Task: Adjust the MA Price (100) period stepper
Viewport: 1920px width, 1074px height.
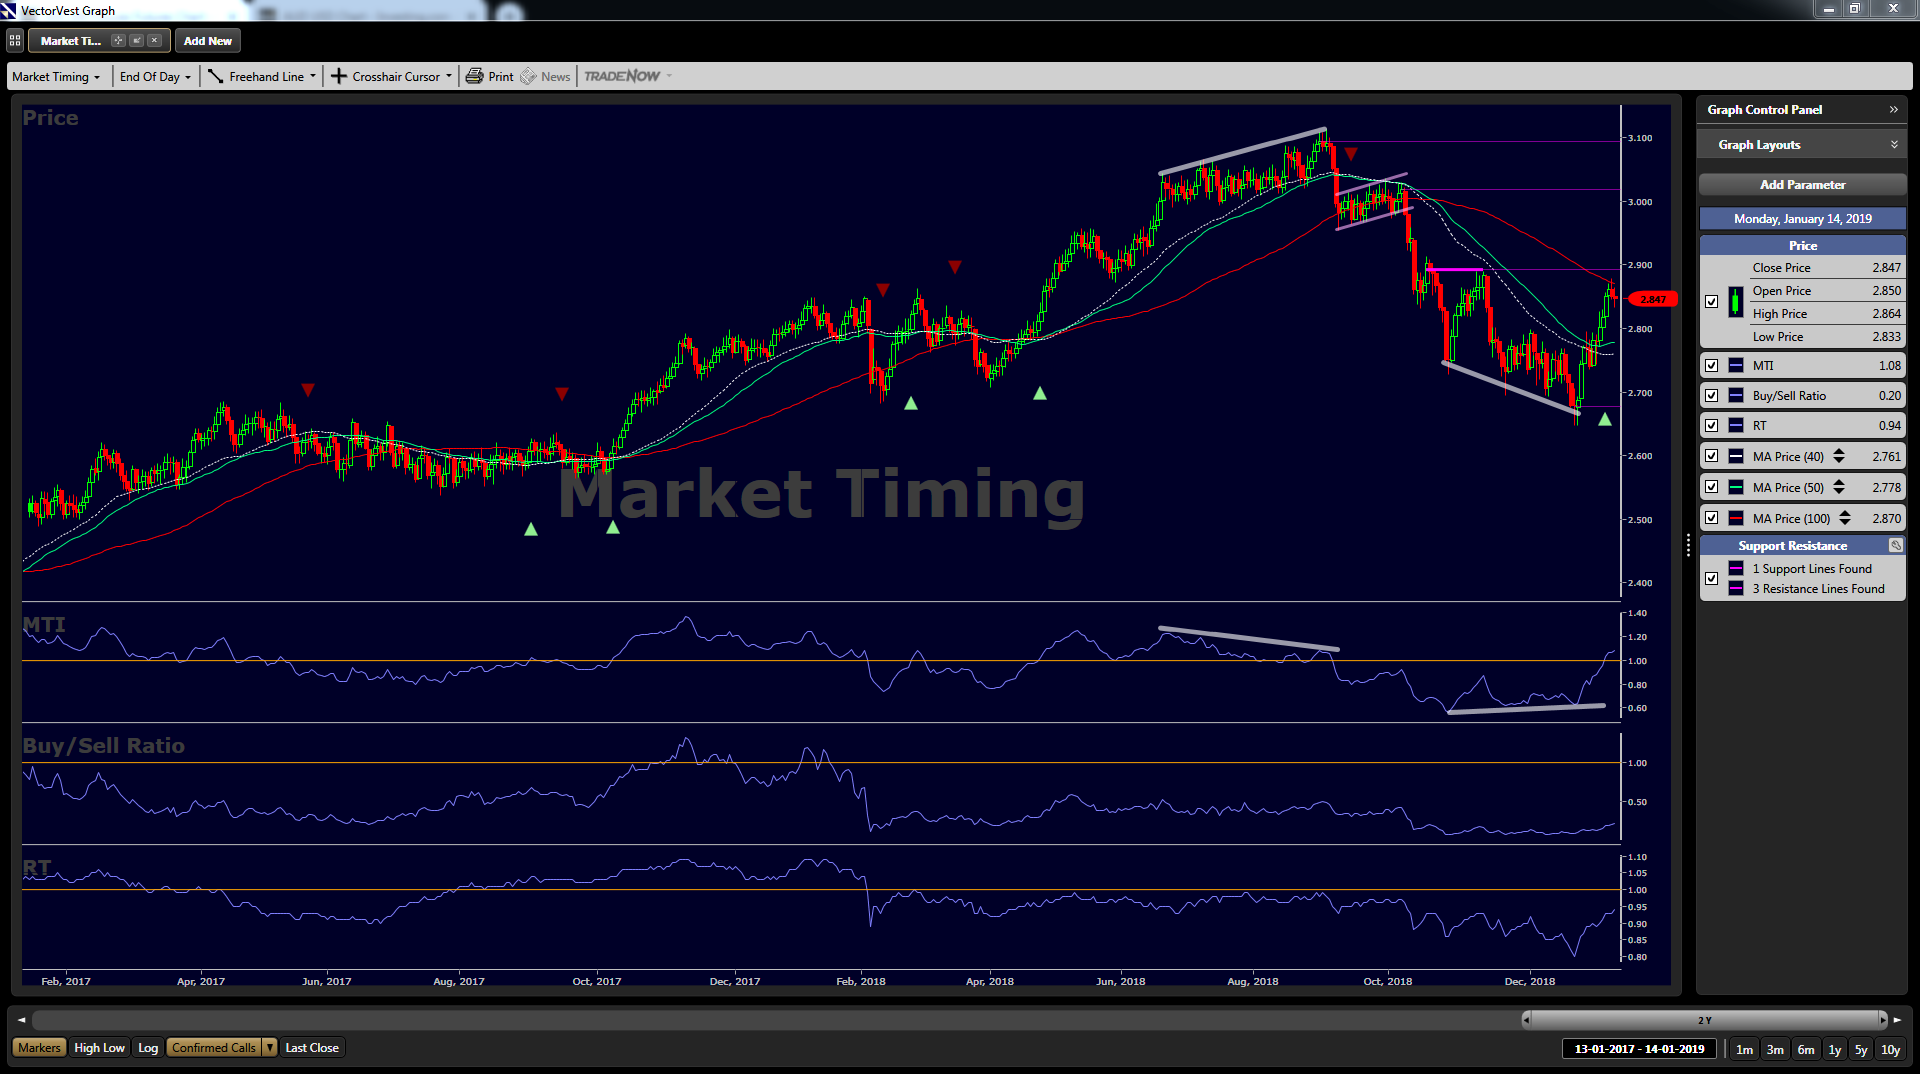Action: (x=1844, y=519)
